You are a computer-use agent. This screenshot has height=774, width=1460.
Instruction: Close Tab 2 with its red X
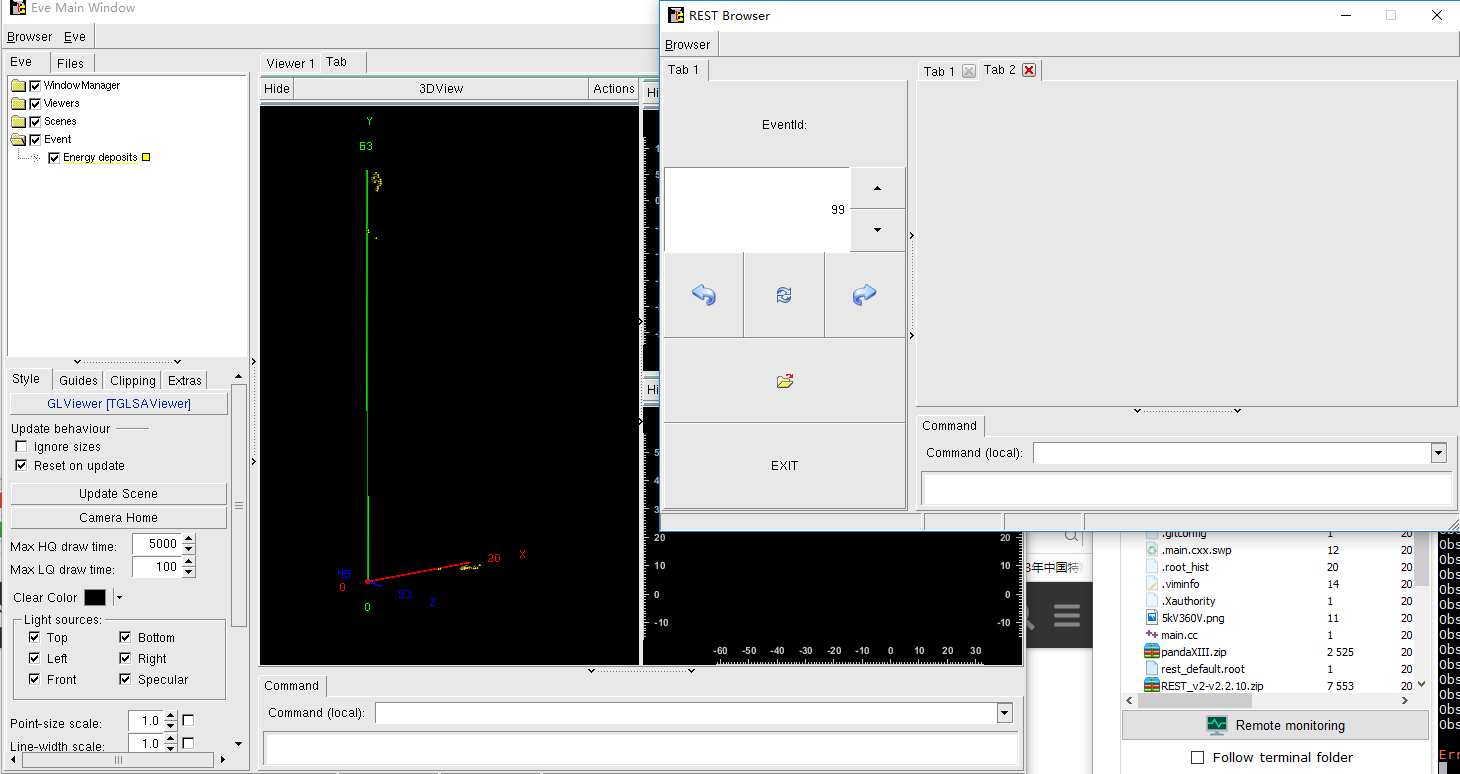click(x=1029, y=70)
